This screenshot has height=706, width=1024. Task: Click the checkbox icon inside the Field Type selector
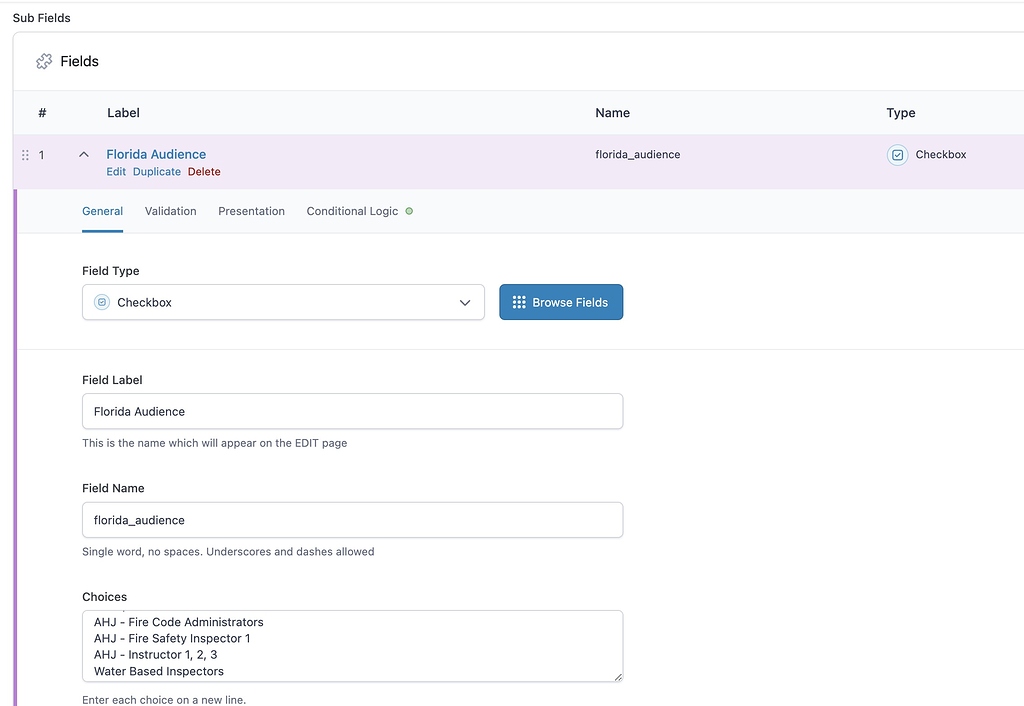[x=101, y=301]
